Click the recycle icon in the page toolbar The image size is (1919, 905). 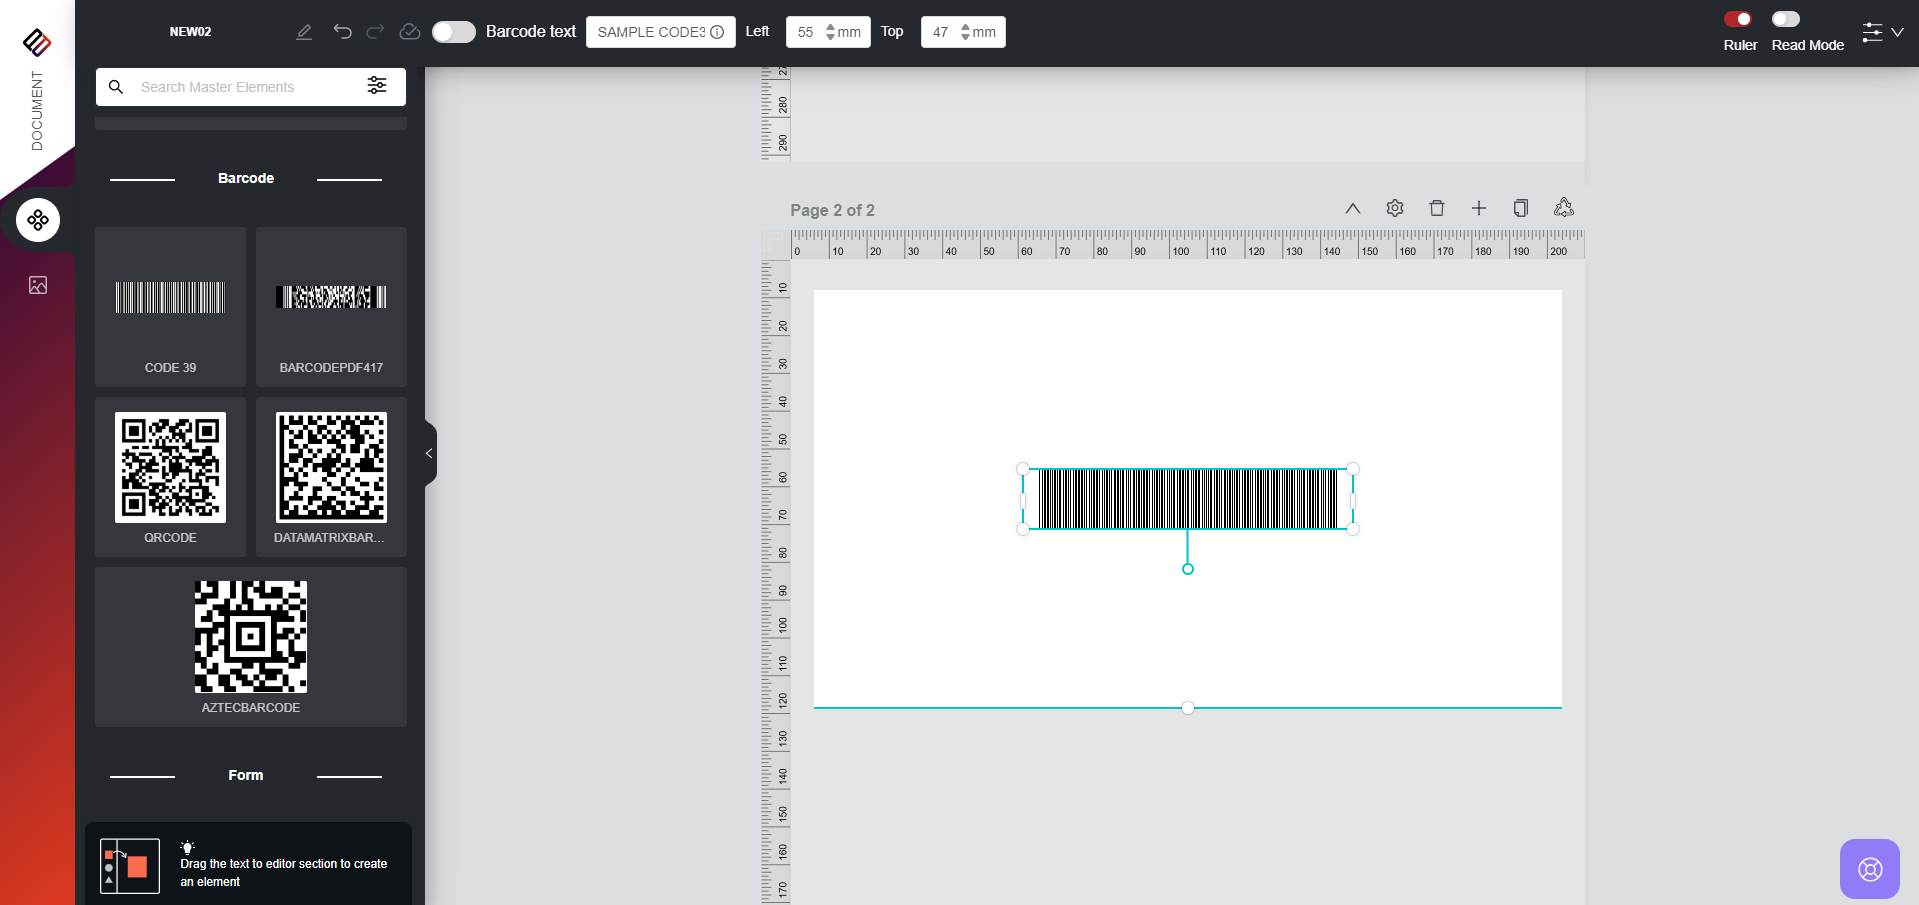[1564, 208]
